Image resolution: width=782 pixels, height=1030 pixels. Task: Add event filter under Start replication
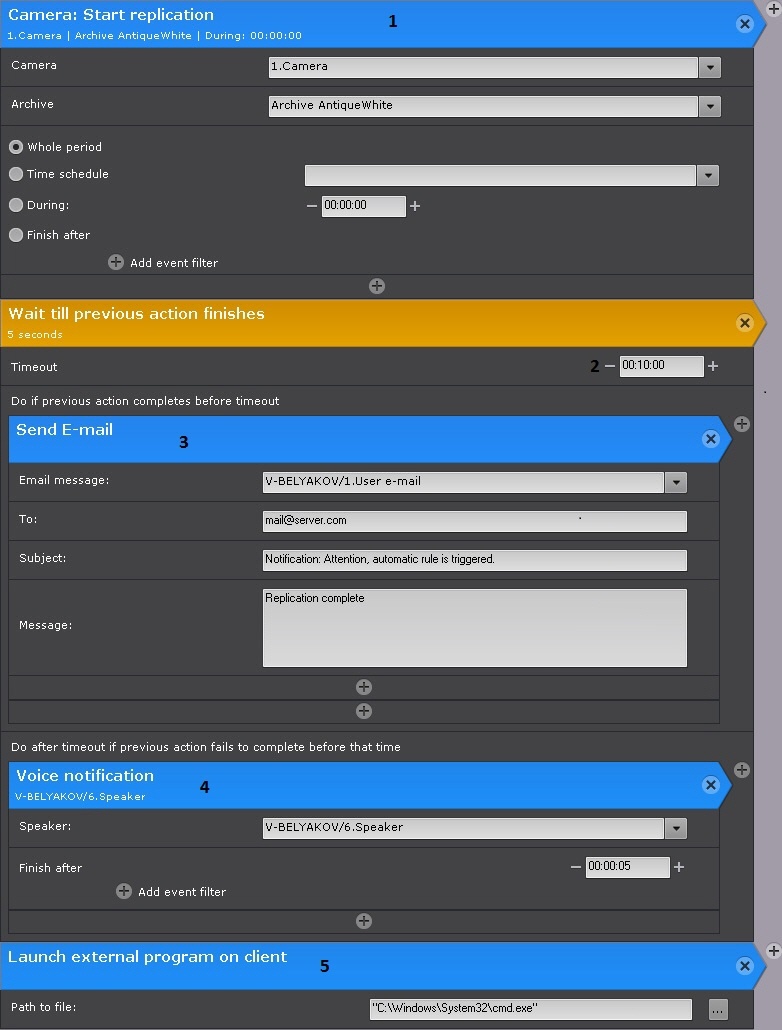[116, 262]
